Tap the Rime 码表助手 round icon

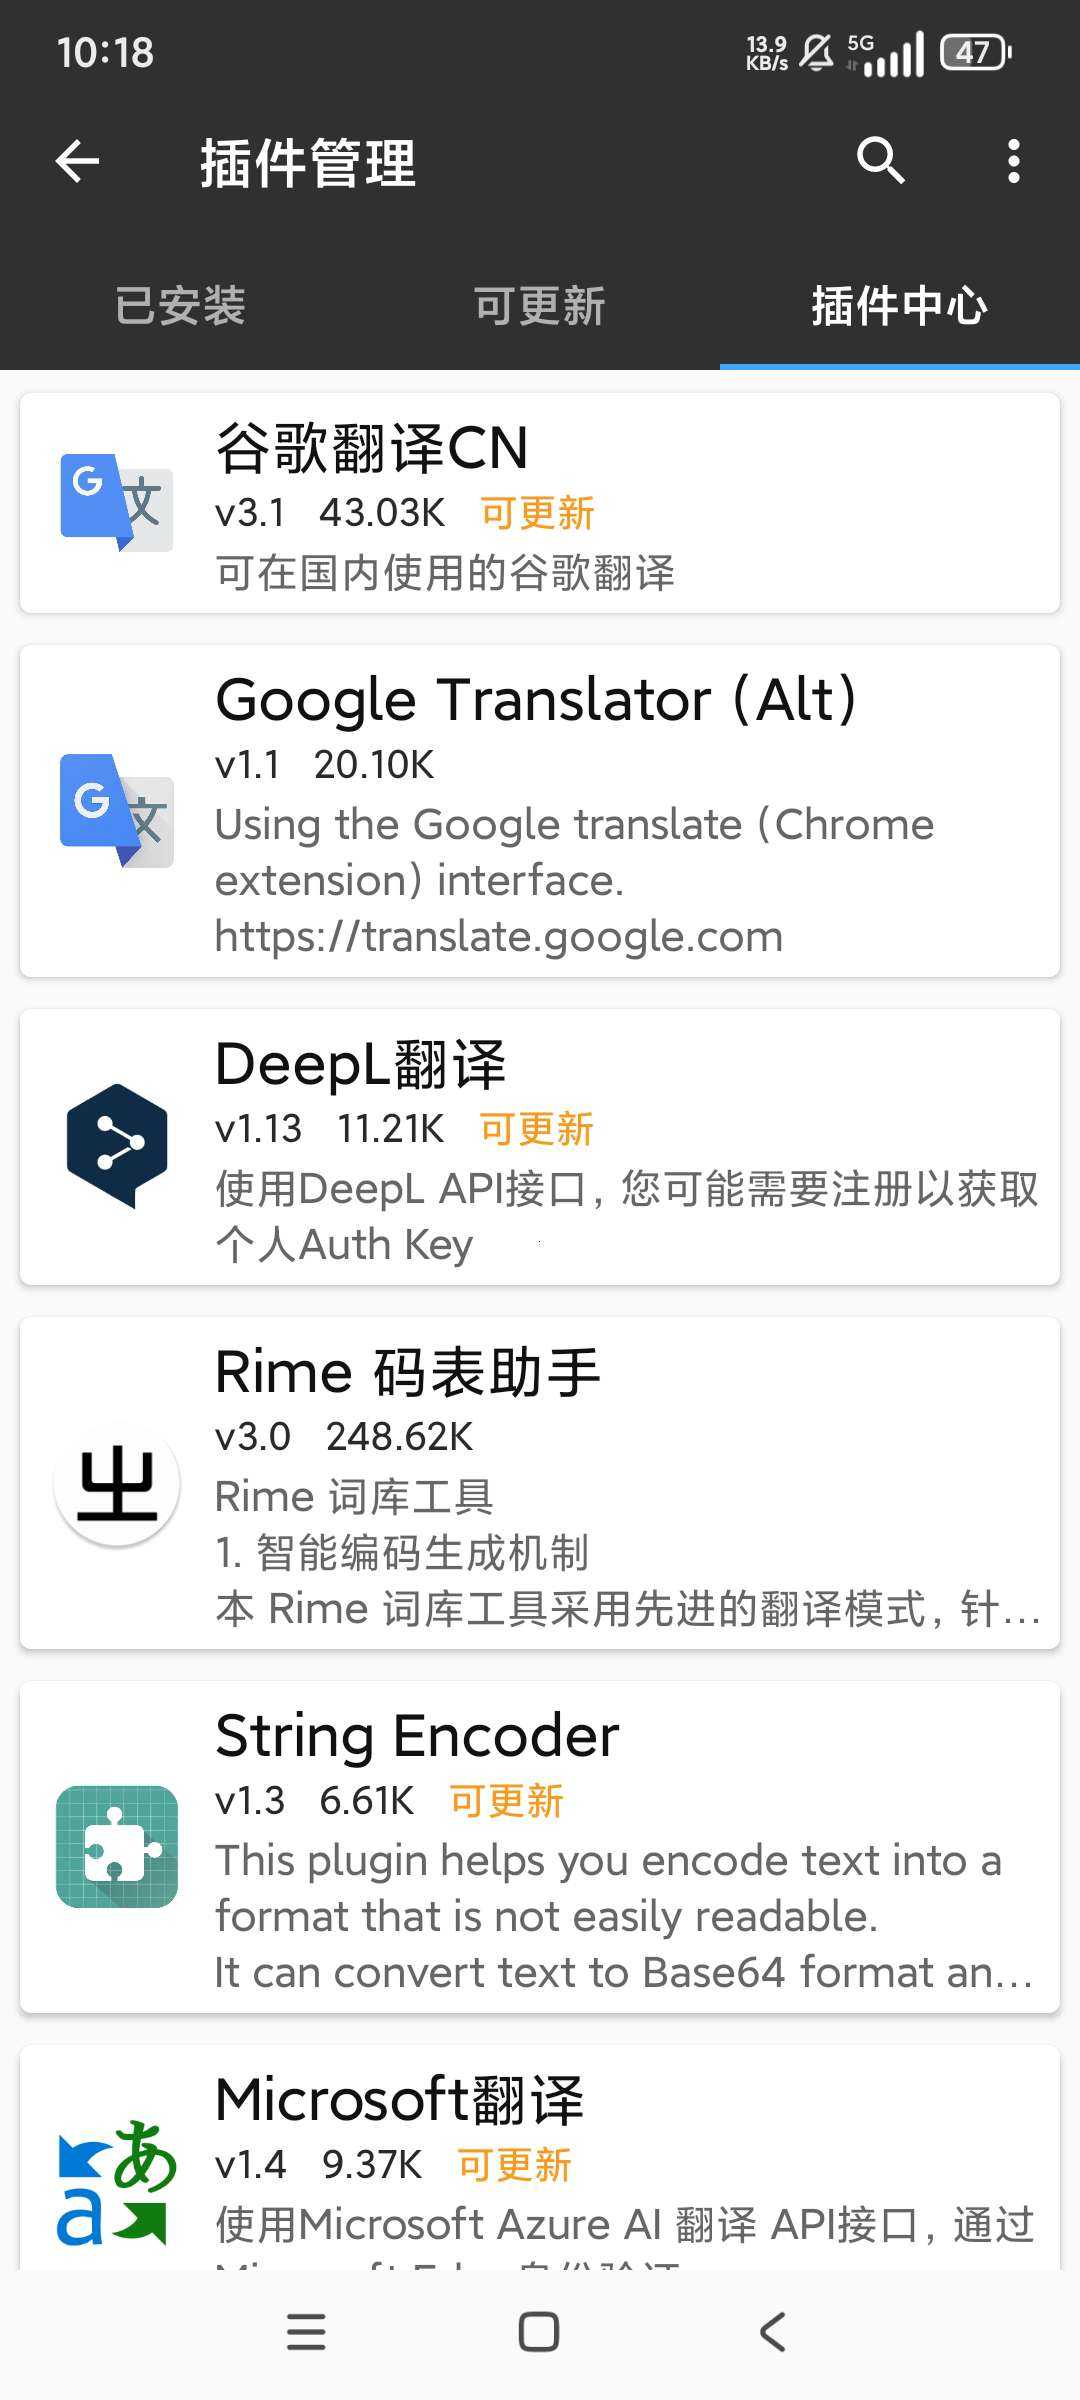pos(117,1483)
